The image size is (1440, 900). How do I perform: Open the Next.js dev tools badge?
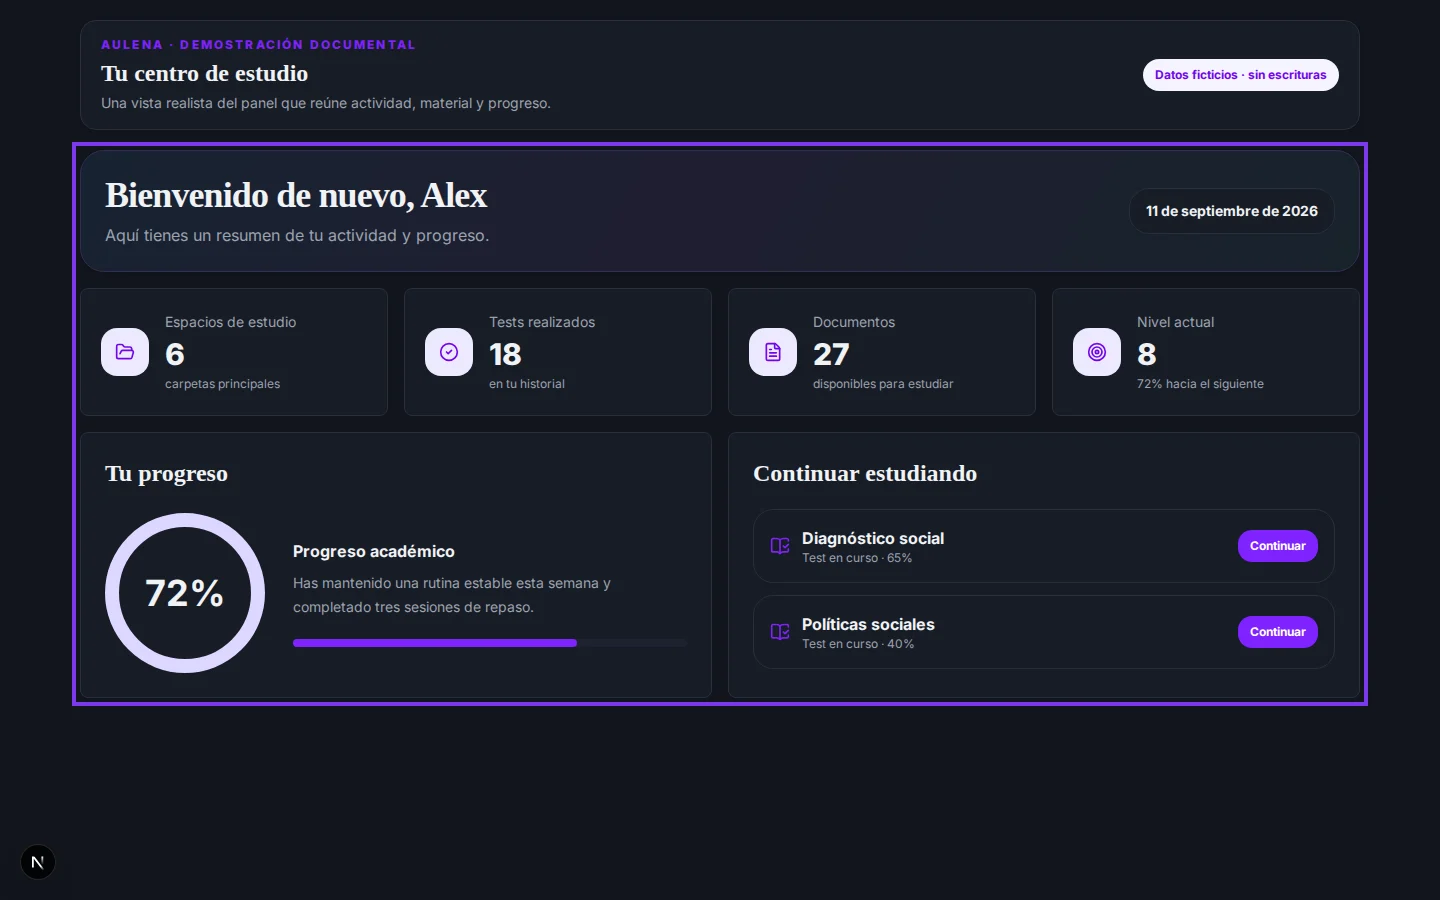click(38, 862)
